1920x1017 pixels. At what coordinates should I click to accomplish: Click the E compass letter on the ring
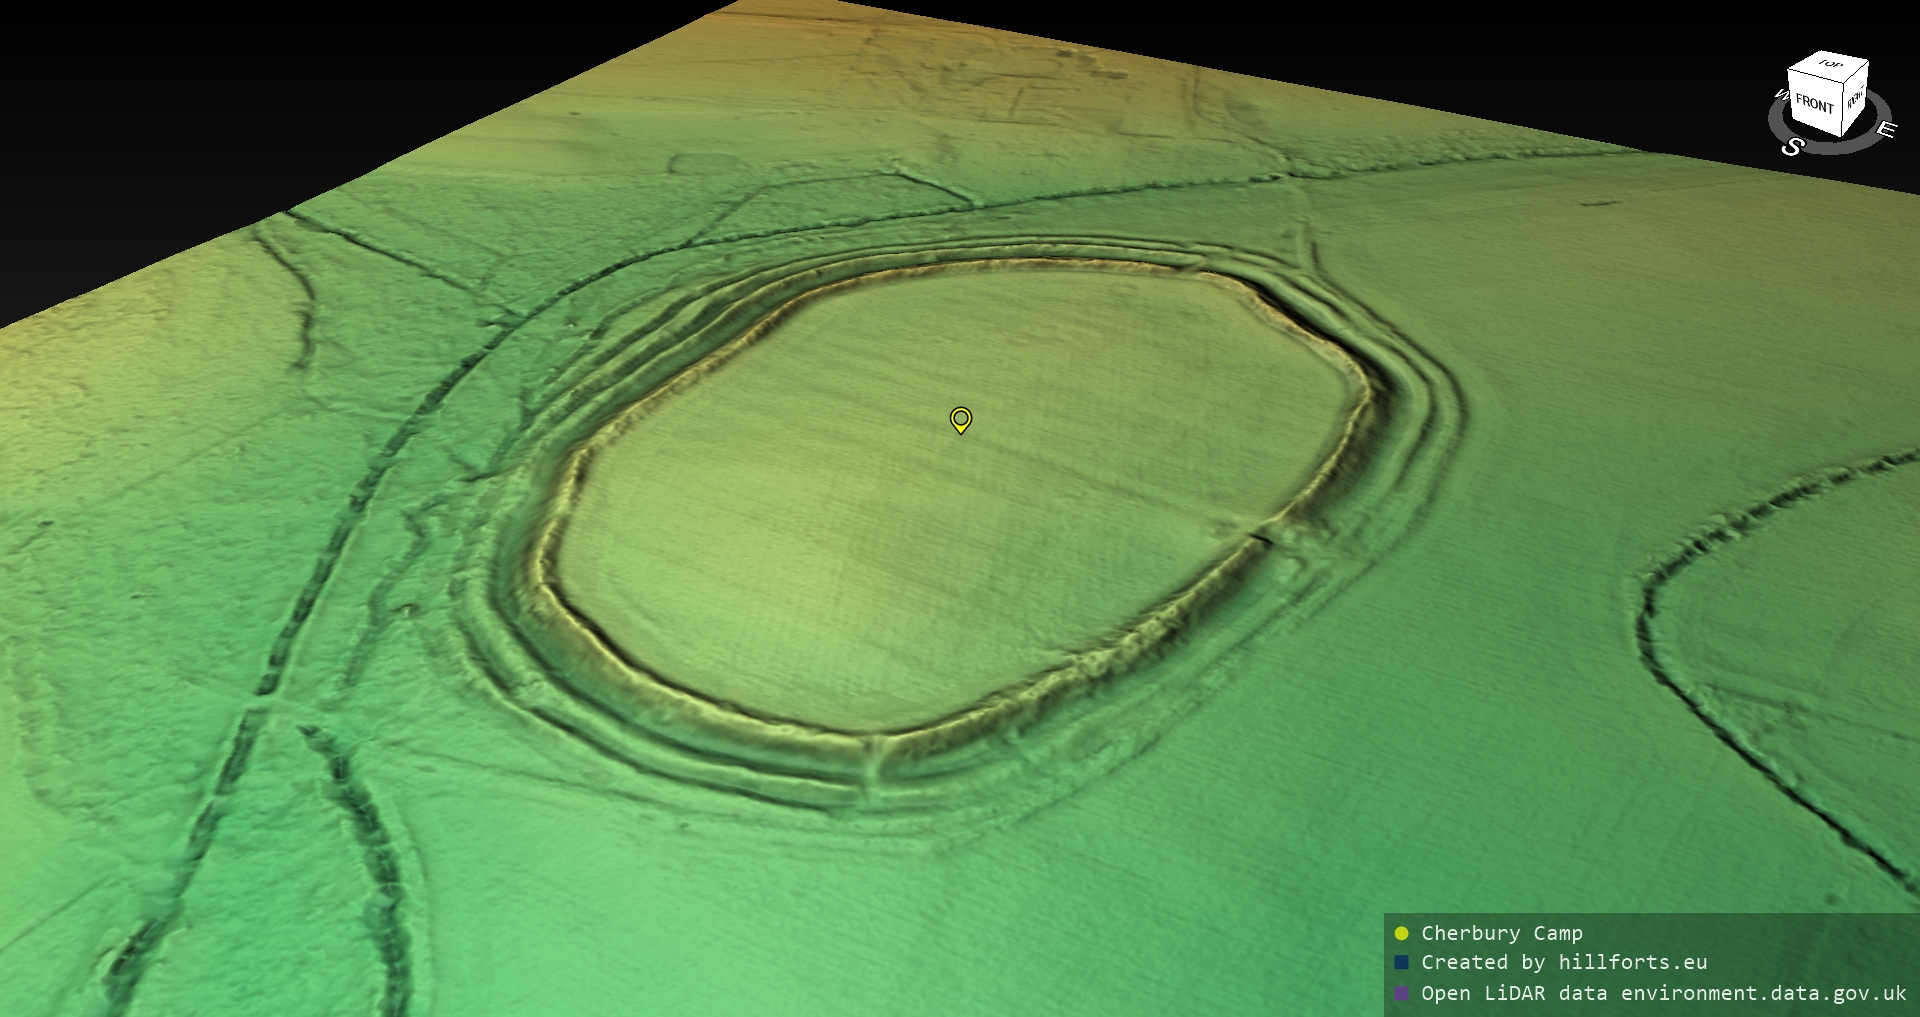1885,130
